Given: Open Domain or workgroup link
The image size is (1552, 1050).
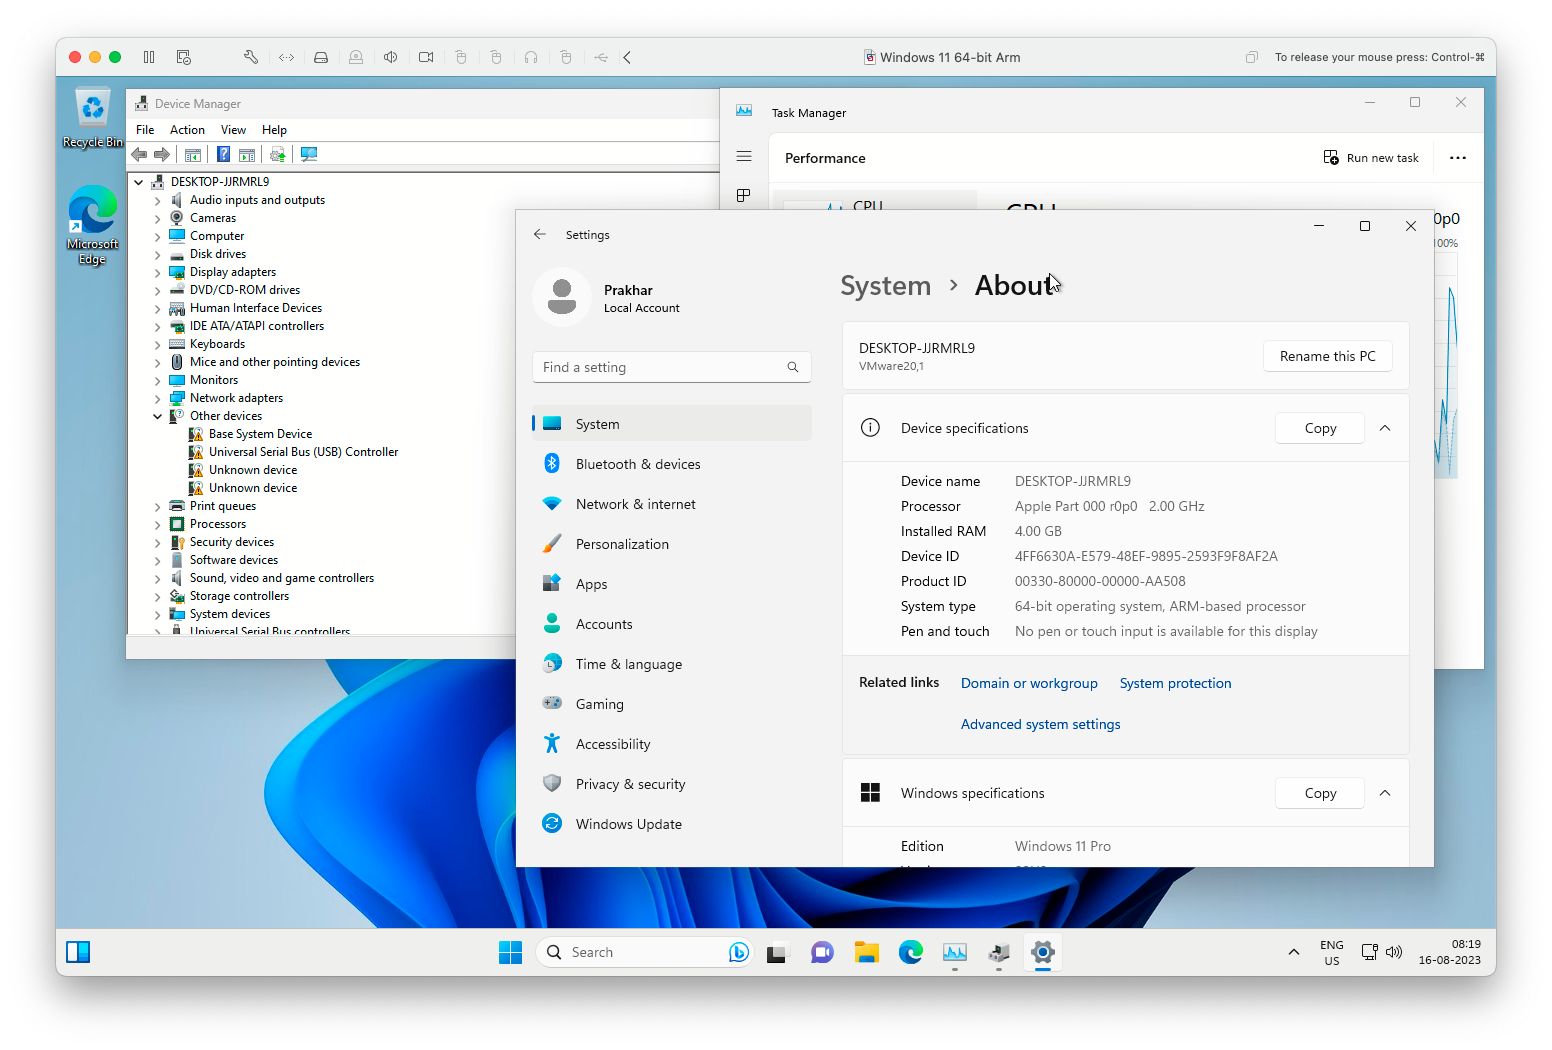Looking at the screenshot, I should pos(1029,683).
